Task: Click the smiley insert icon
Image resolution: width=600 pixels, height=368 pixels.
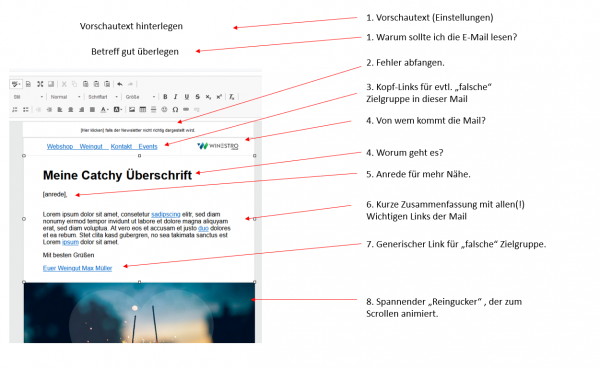Action: coord(164,109)
